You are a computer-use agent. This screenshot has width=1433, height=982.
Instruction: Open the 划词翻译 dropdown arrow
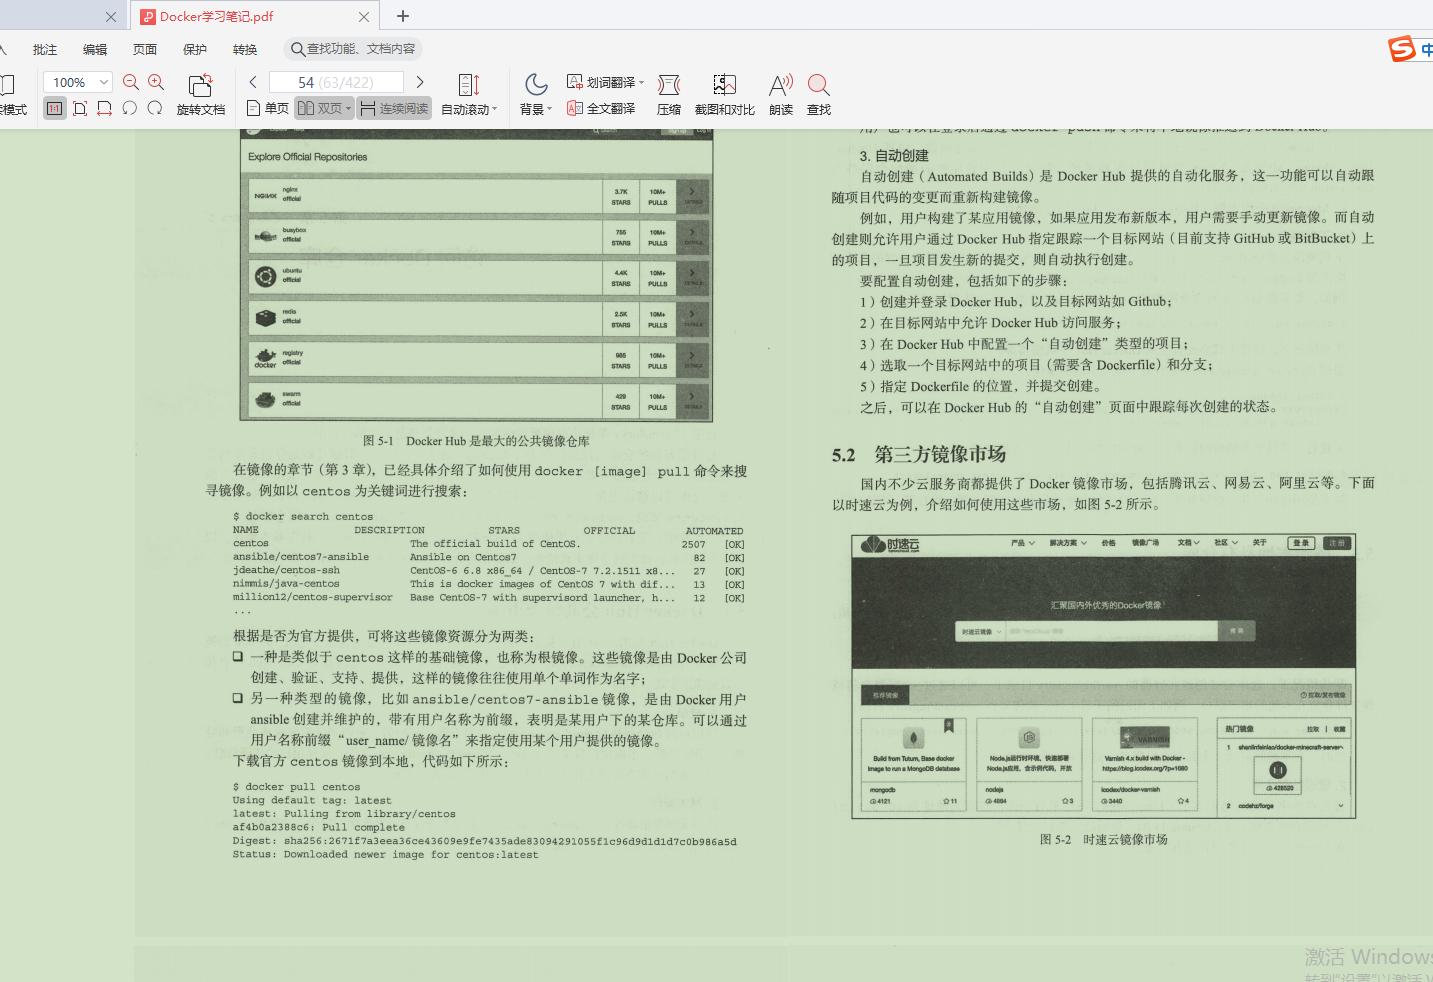(642, 82)
